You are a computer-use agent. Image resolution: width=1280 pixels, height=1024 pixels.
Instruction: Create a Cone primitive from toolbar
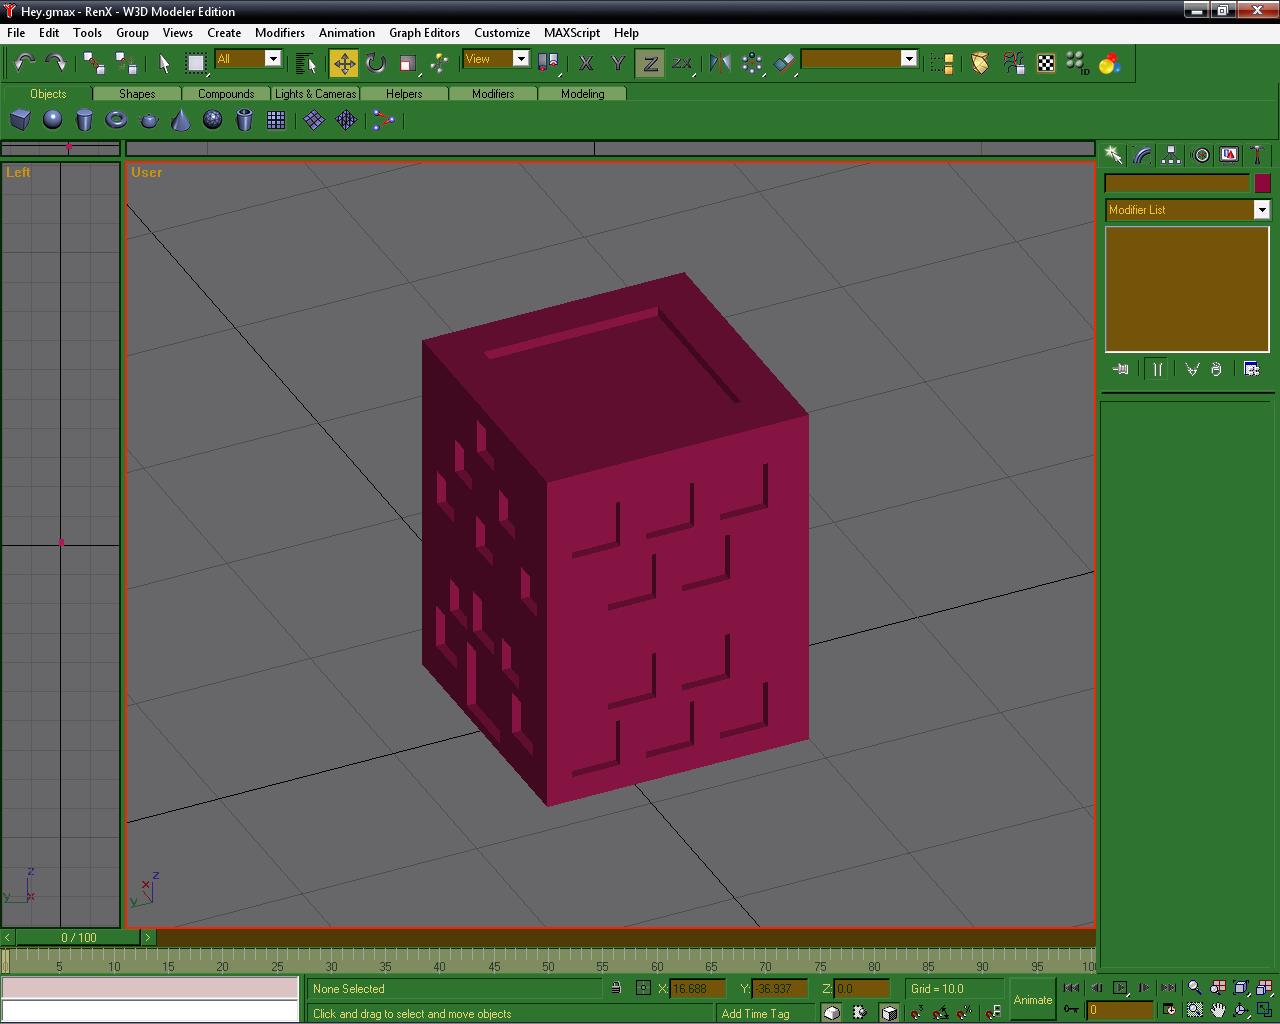pos(181,120)
